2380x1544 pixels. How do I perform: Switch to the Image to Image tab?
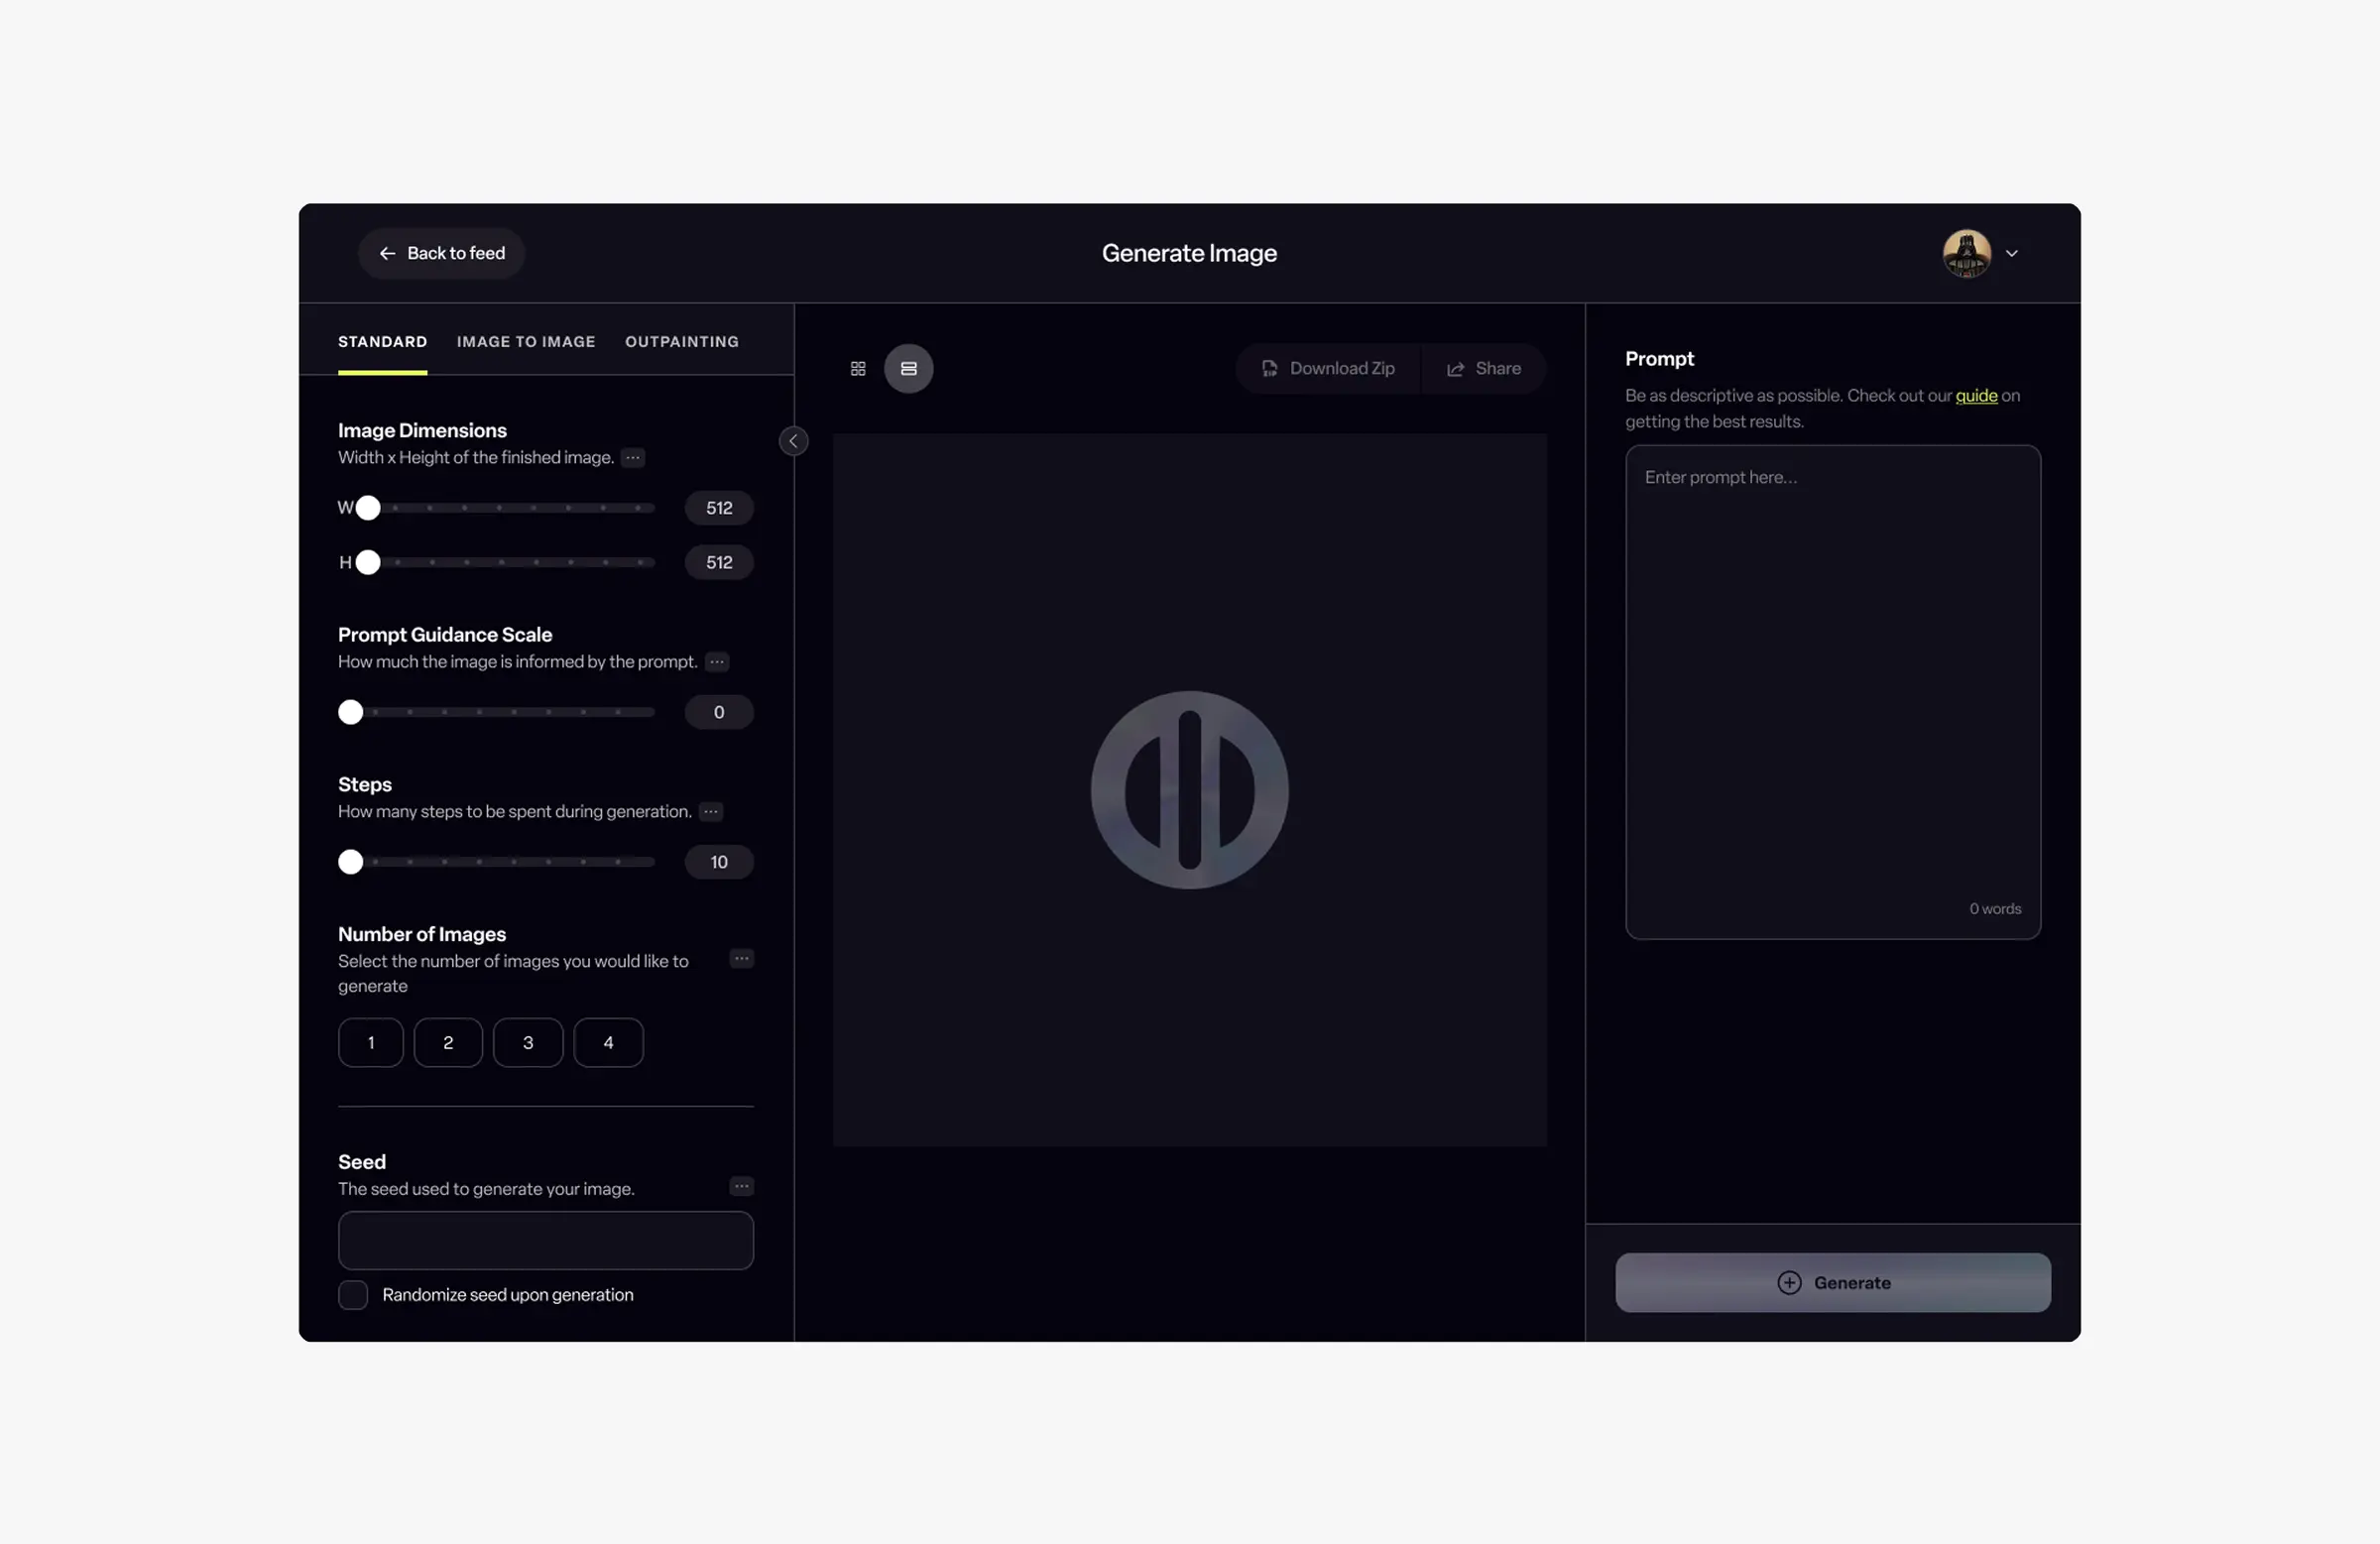526,342
